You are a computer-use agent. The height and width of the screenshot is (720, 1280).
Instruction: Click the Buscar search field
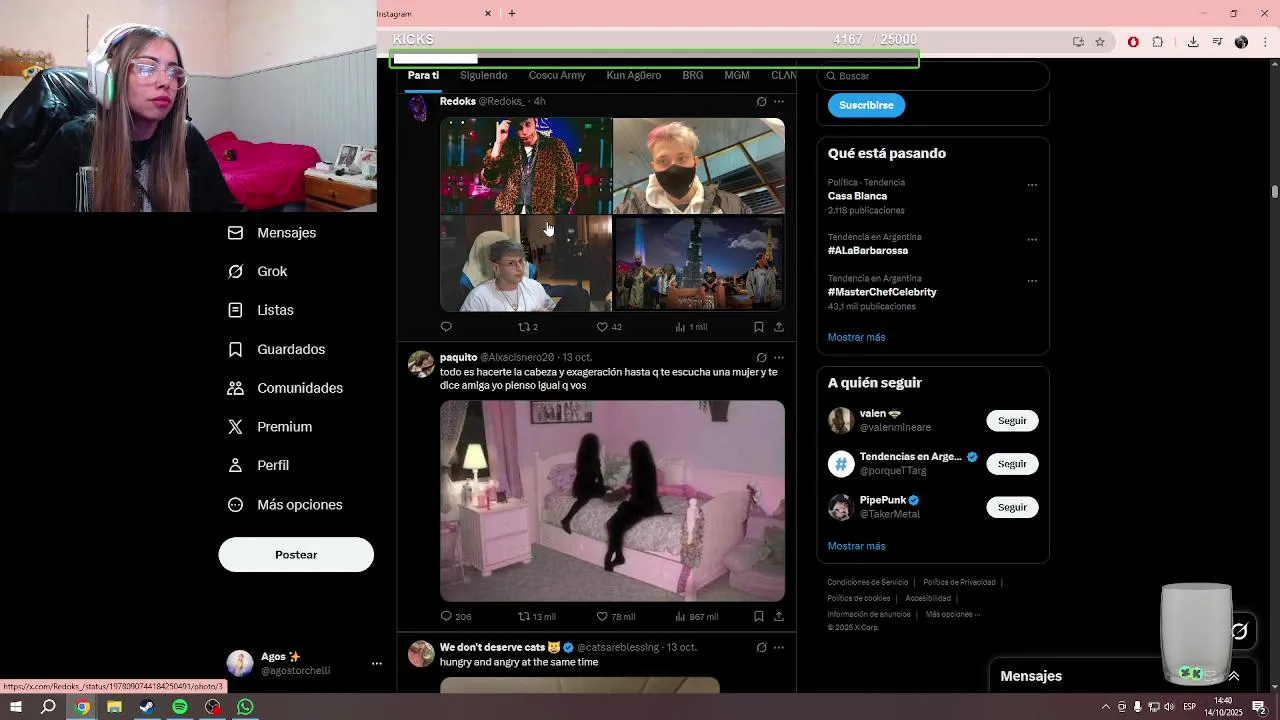[933, 76]
